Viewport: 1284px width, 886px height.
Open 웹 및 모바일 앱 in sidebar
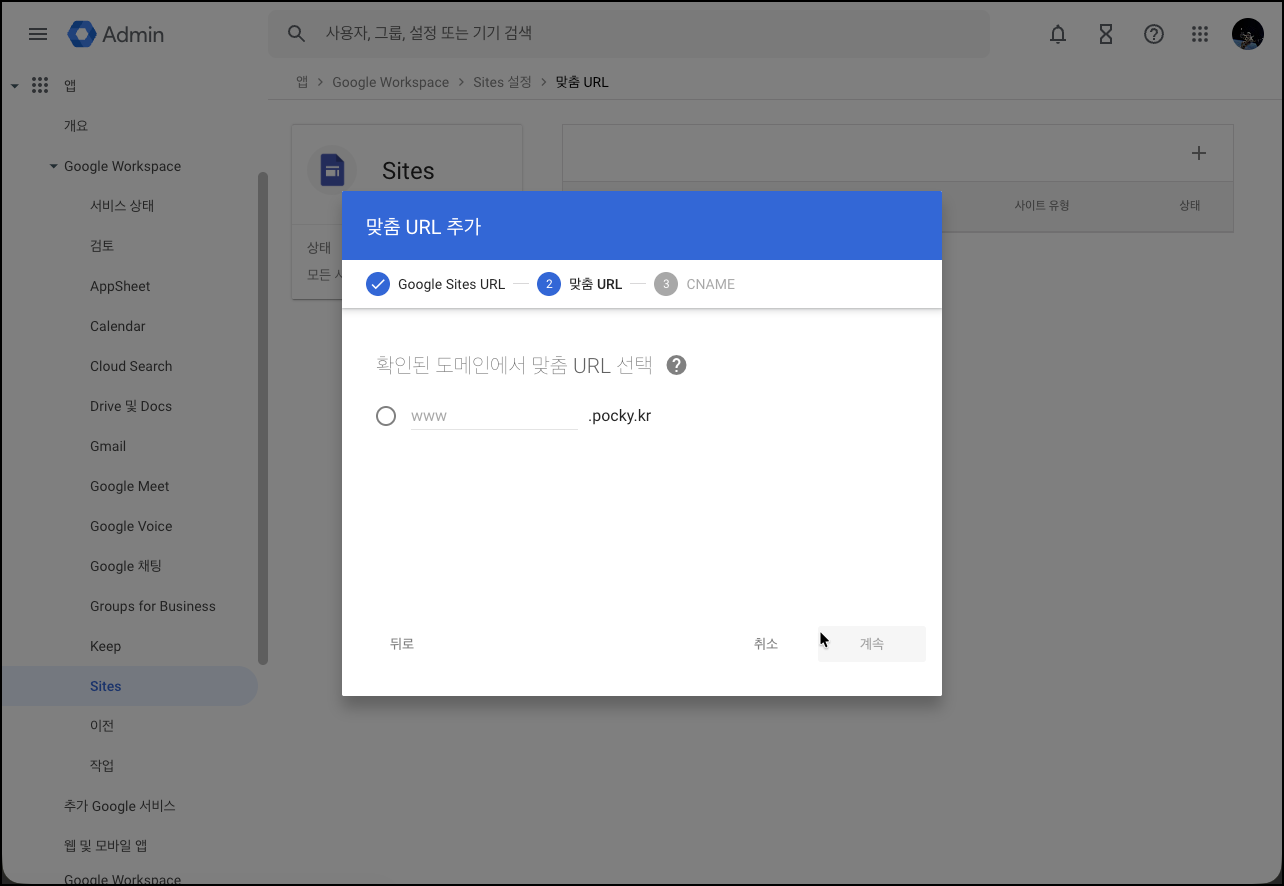[x=106, y=846]
